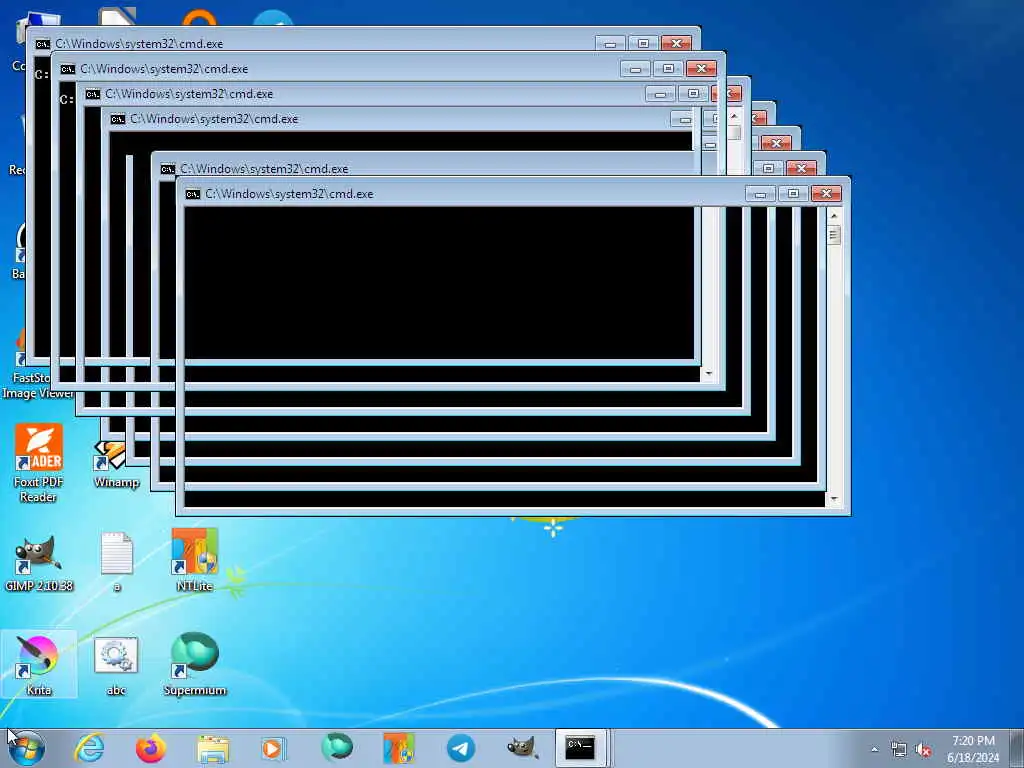The width and height of the screenshot is (1024, 768).
Task: Minimize the front cmd.exe window
Action: click(x=760, y=194)
